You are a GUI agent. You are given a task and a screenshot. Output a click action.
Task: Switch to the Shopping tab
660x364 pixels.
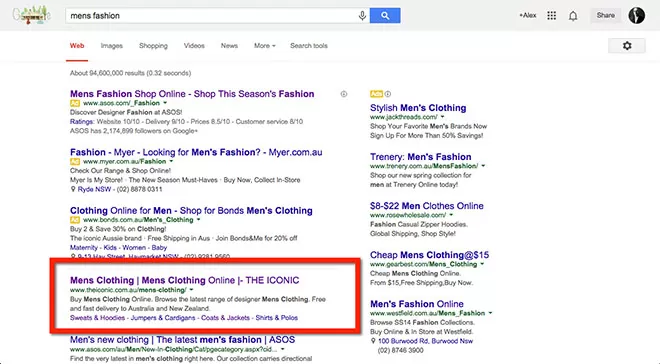(x=153, y=46)
